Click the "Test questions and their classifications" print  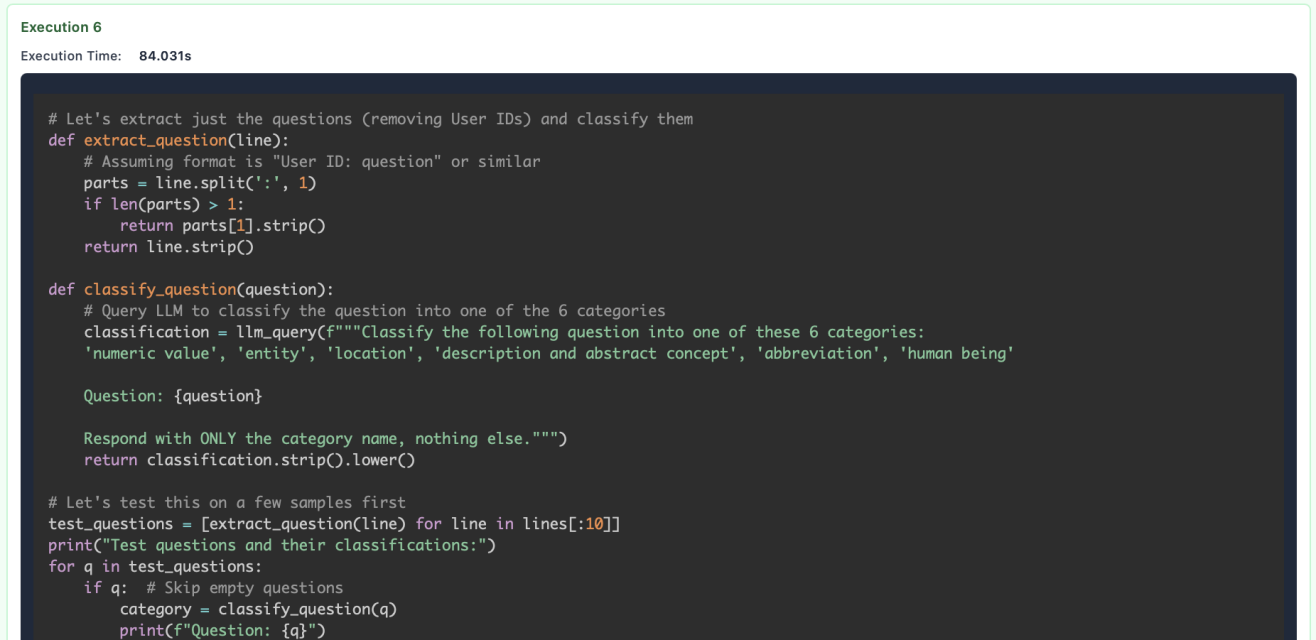[272, 545]
